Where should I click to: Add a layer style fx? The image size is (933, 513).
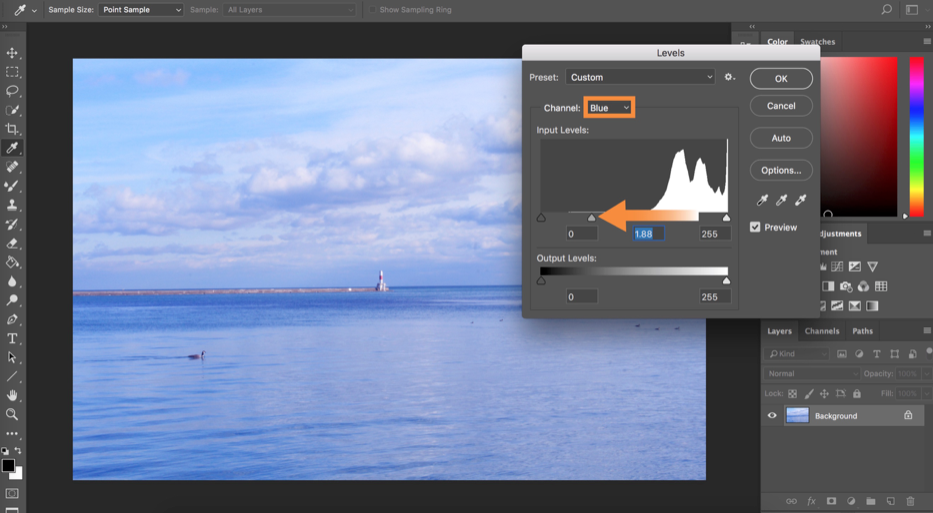tap(811, 501)
